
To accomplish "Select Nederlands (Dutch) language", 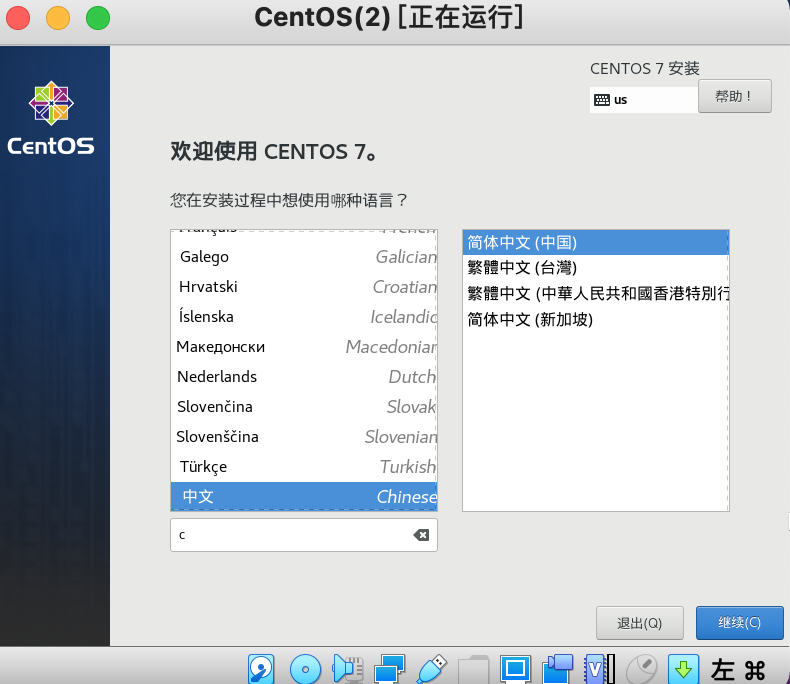I will (x=304, y=377).
